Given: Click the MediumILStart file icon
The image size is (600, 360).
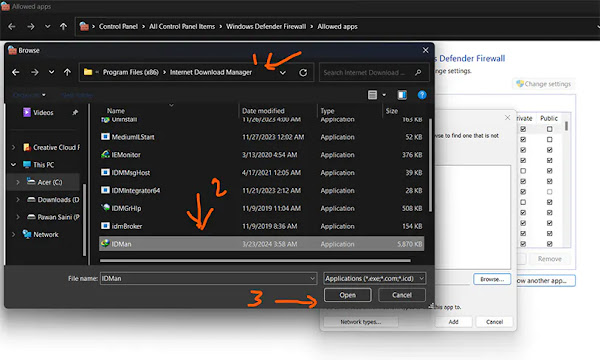Looking at the screenshot, I should pos(105,137).
